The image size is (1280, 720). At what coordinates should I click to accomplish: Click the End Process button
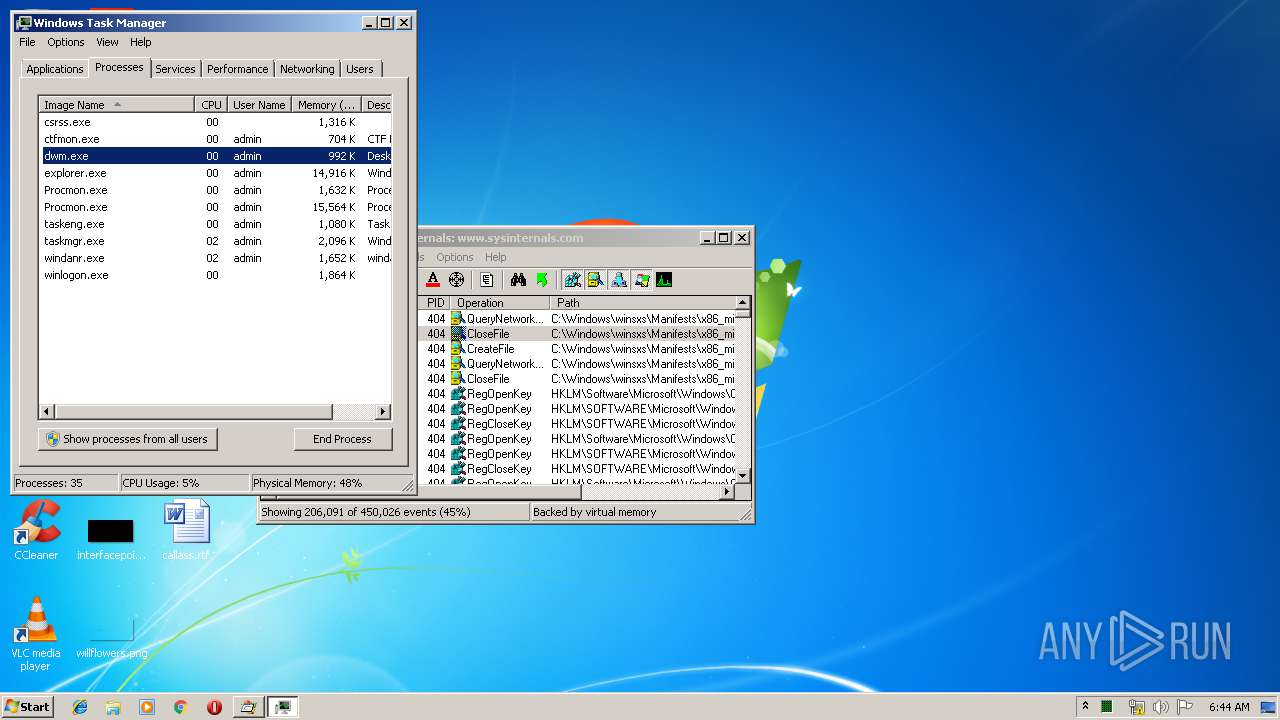coord(342,439)
